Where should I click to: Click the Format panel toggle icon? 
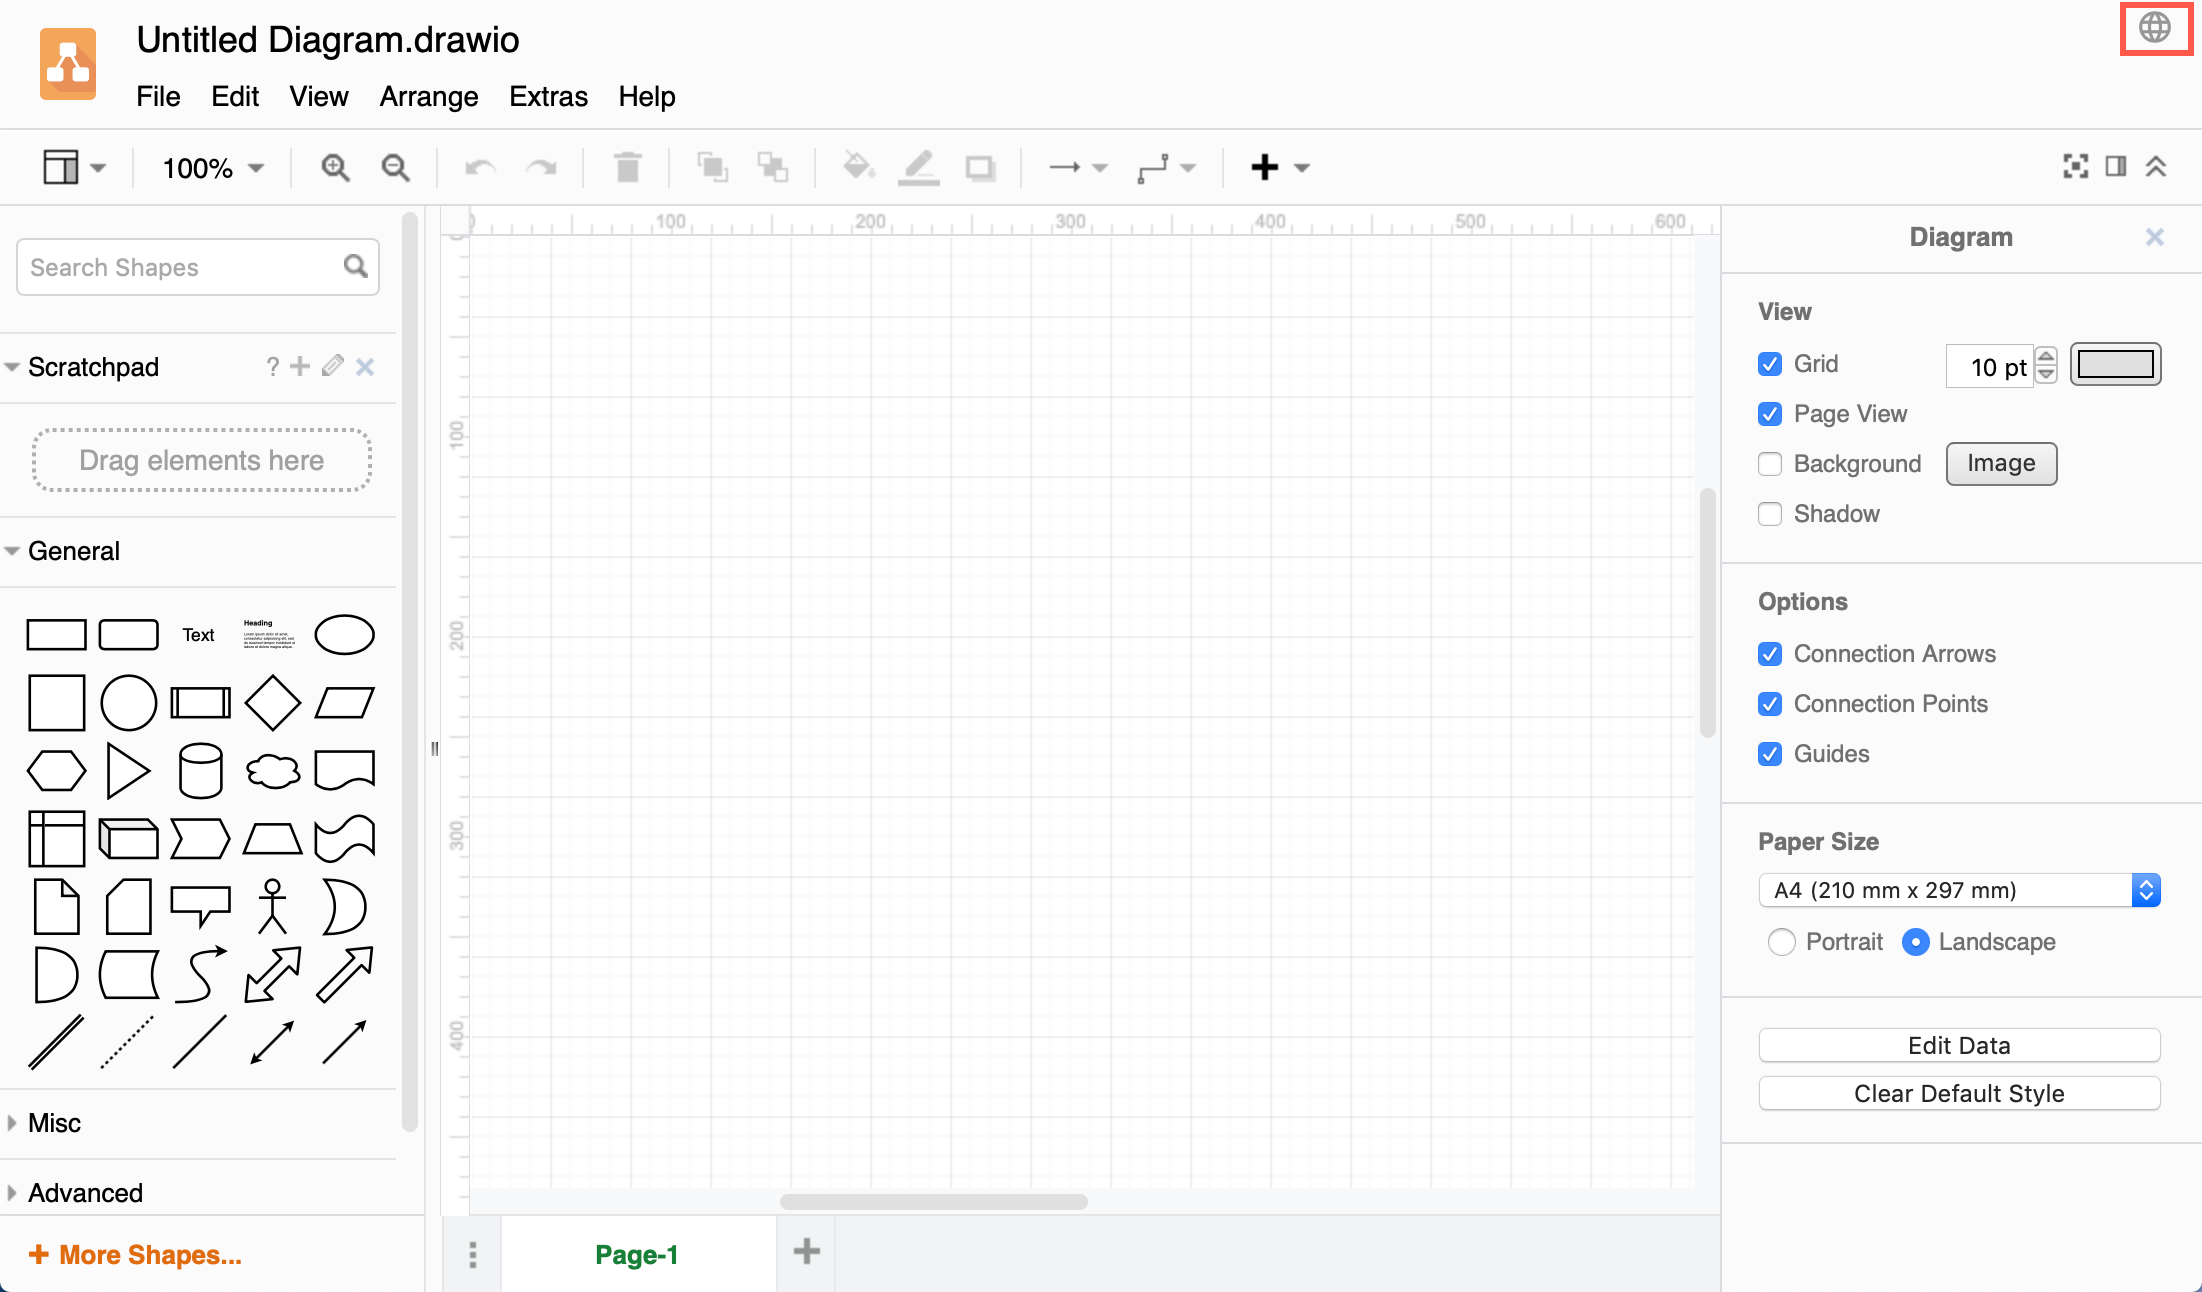(2116, 166)
